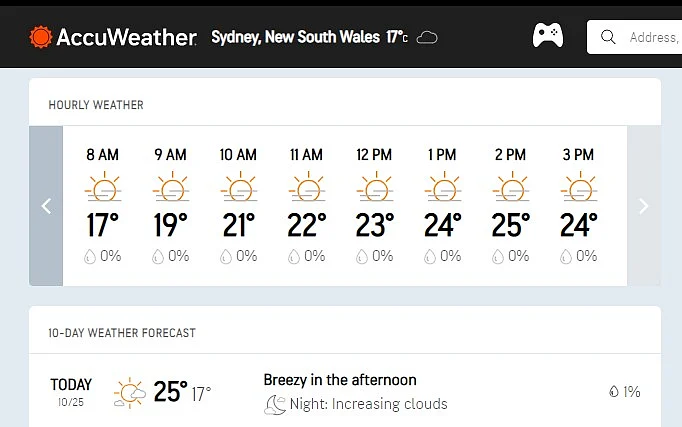Click the cloud icon beside 17°c

tap(427, 38)
